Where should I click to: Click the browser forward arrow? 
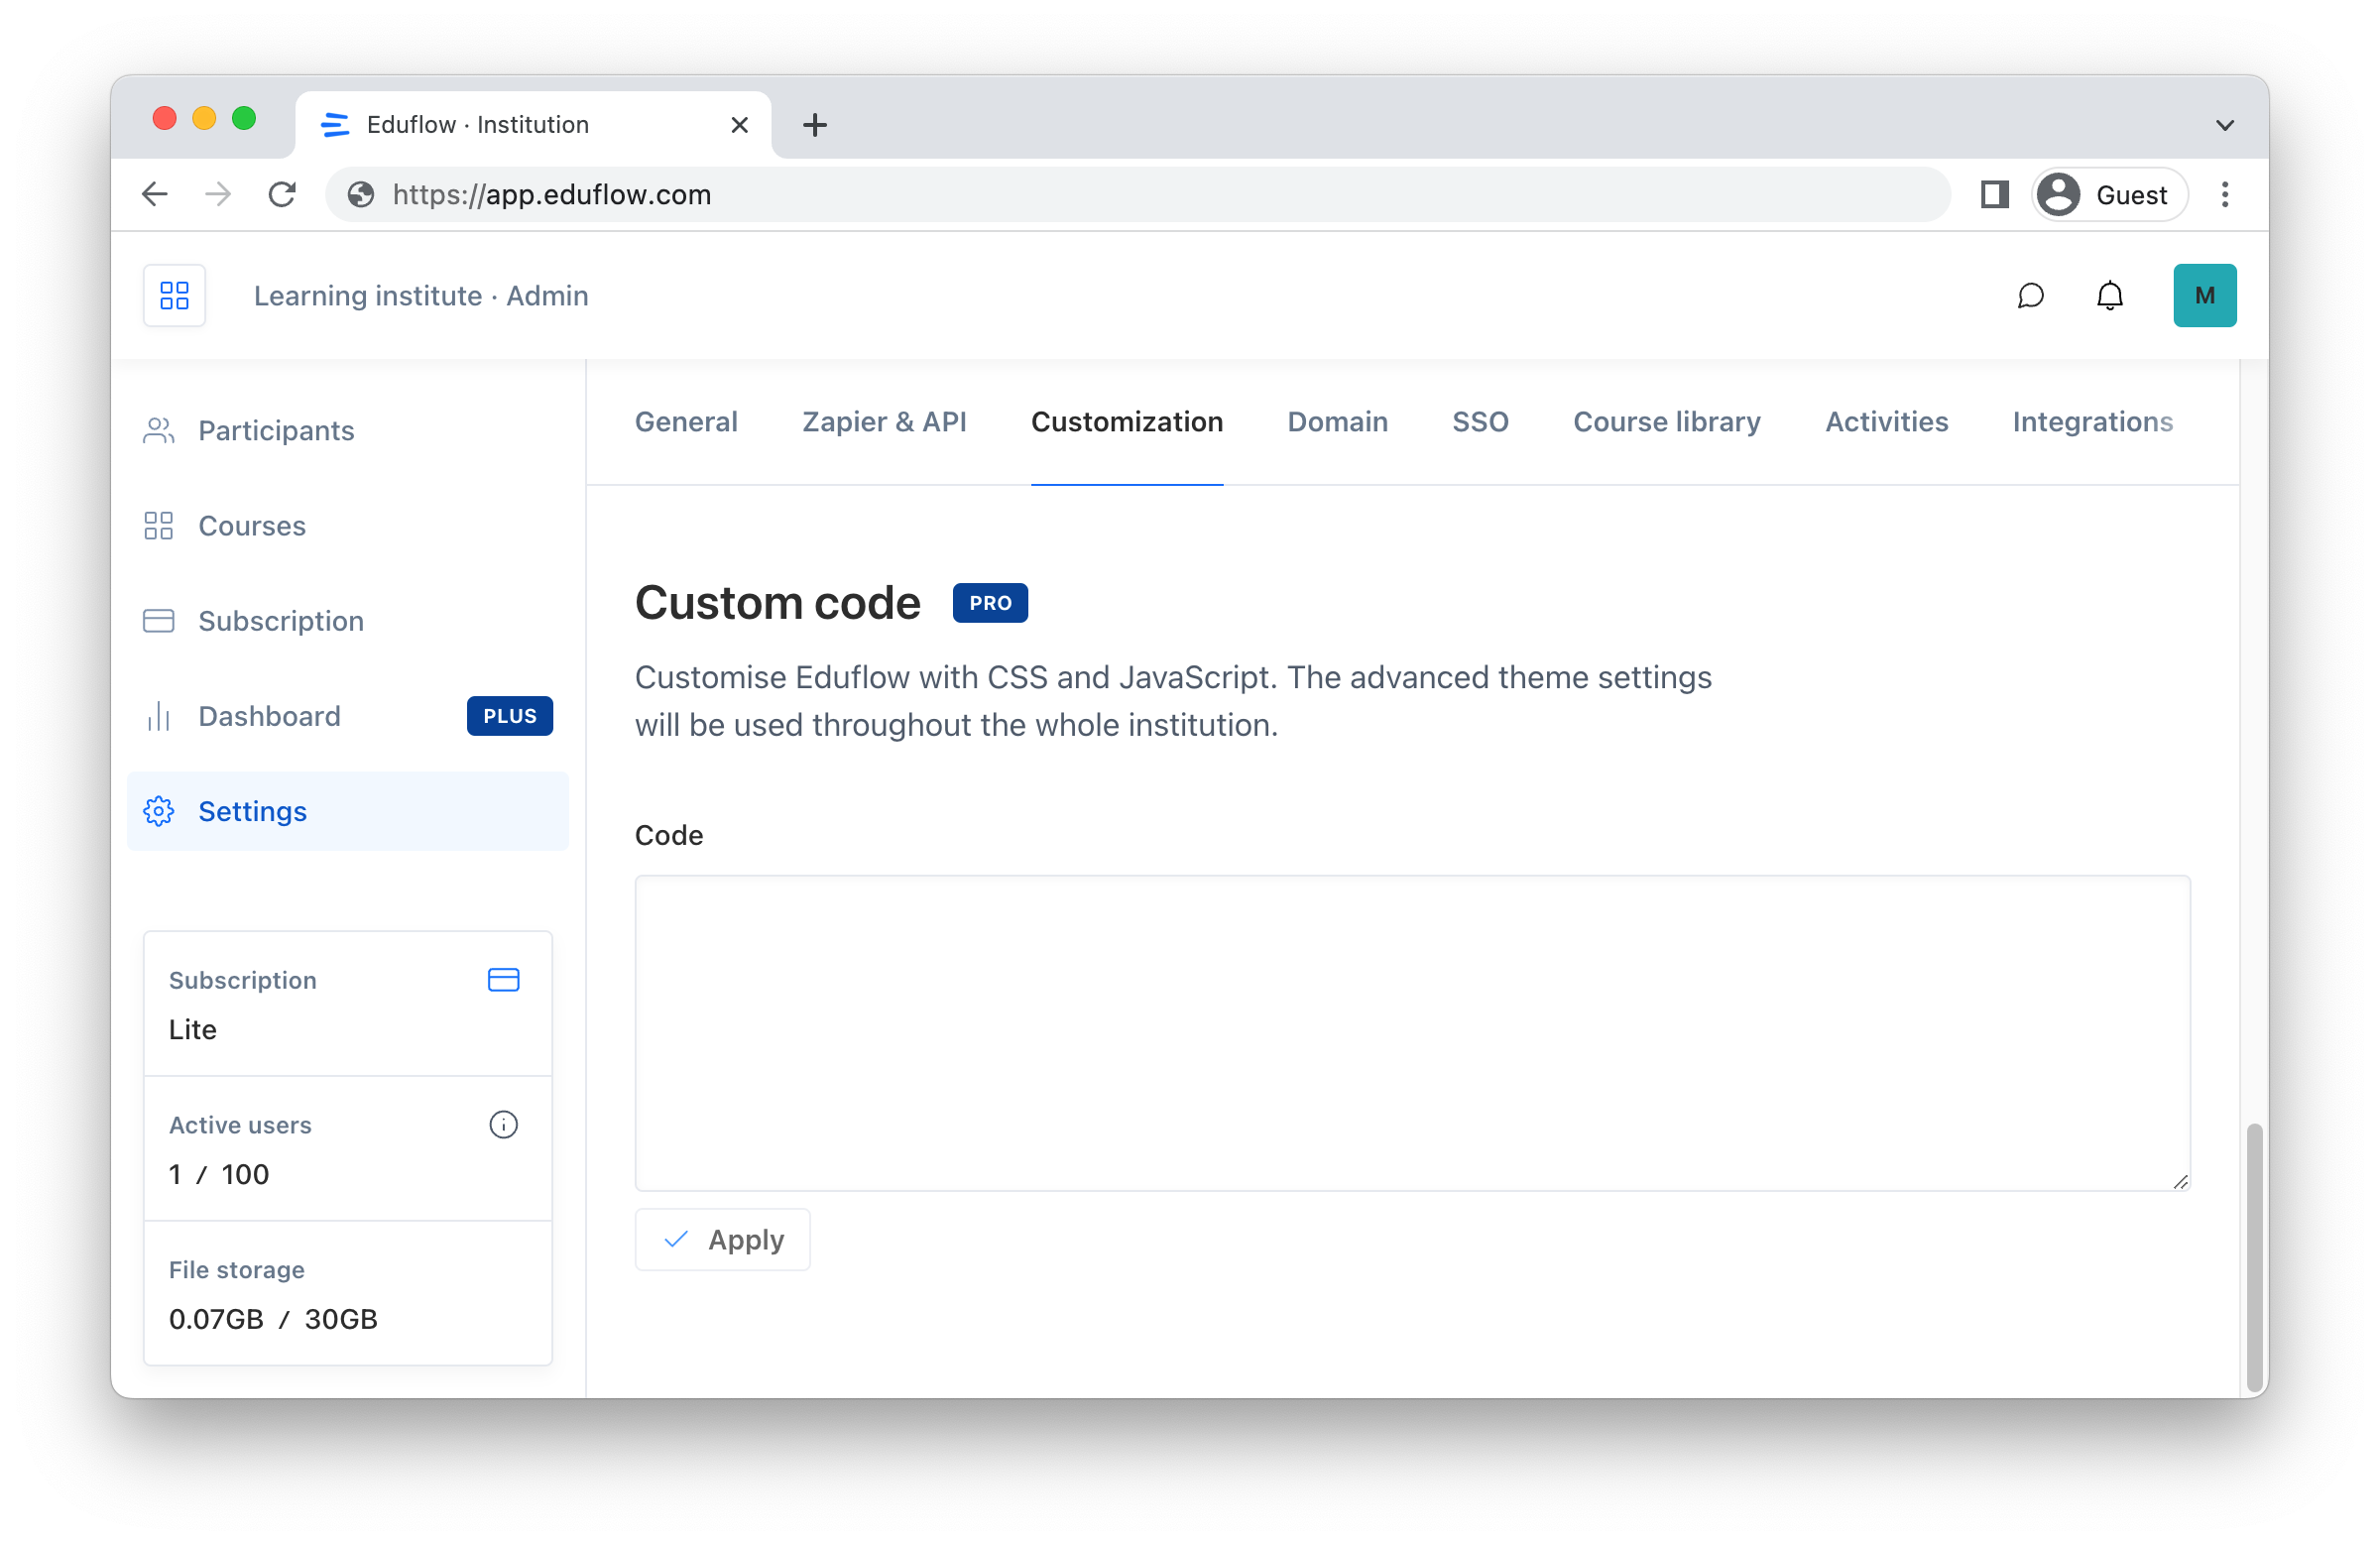[218, 194]
